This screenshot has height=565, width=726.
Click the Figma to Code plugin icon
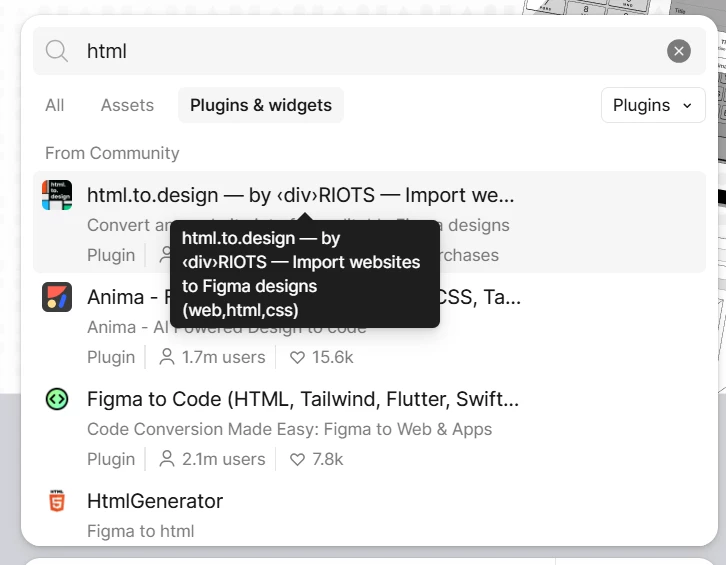tap(57, 399)
